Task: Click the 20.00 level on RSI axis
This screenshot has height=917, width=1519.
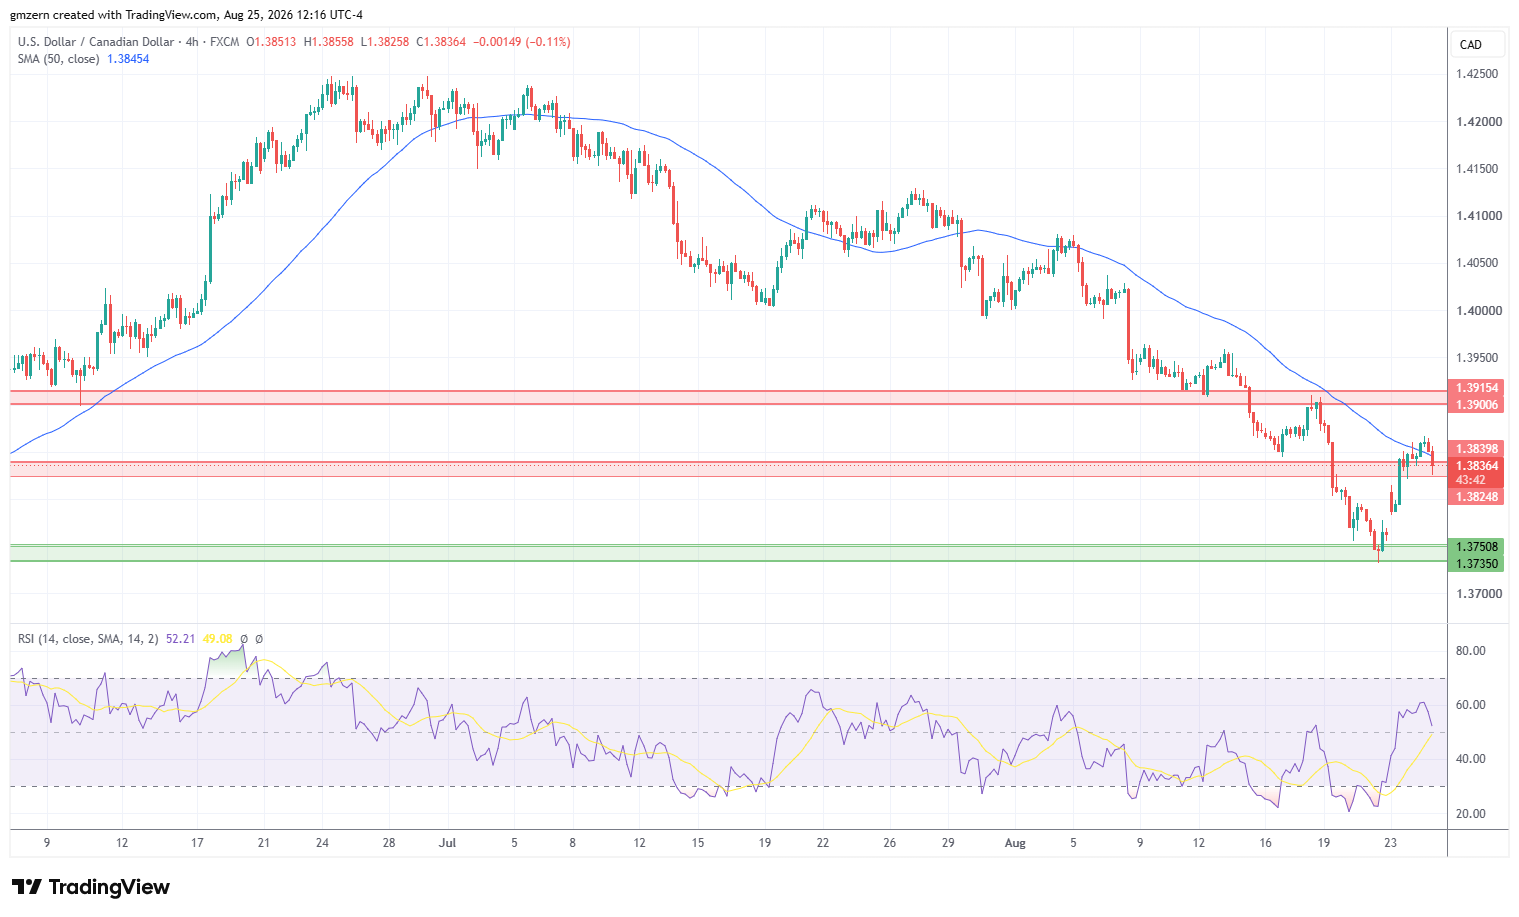Action: tap(1470, 814)
